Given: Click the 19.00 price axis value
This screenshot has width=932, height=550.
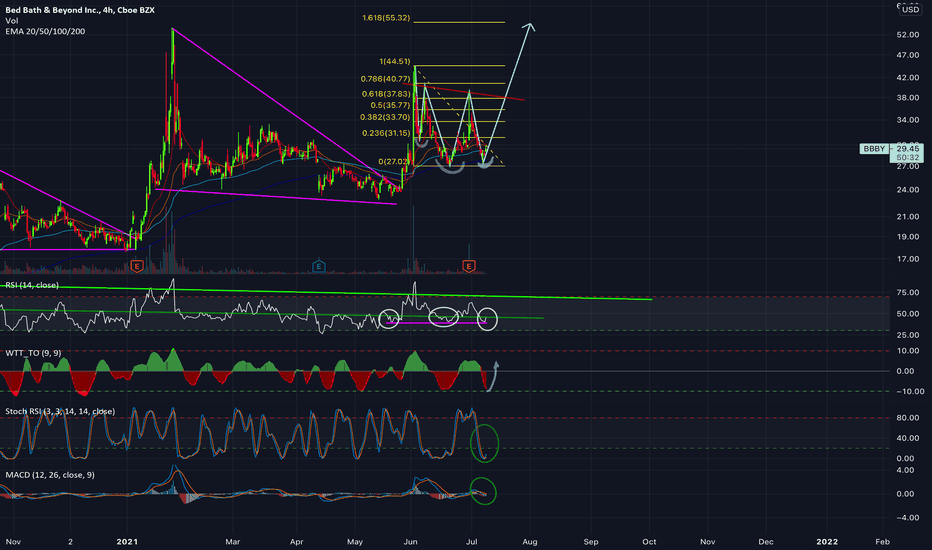Looking at the screenshot, I should pyautogui.click(x=908, y=237).
